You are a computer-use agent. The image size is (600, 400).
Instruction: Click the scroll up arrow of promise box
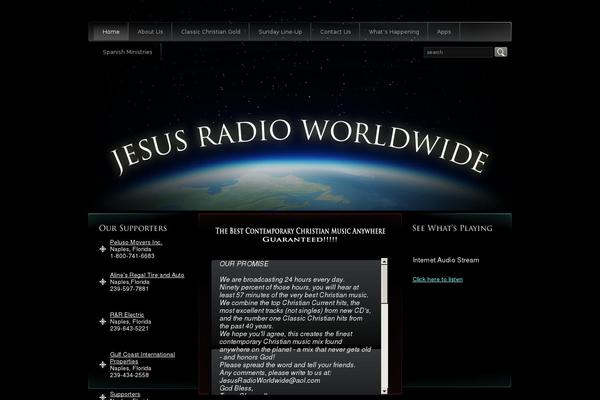coord(384,261)
